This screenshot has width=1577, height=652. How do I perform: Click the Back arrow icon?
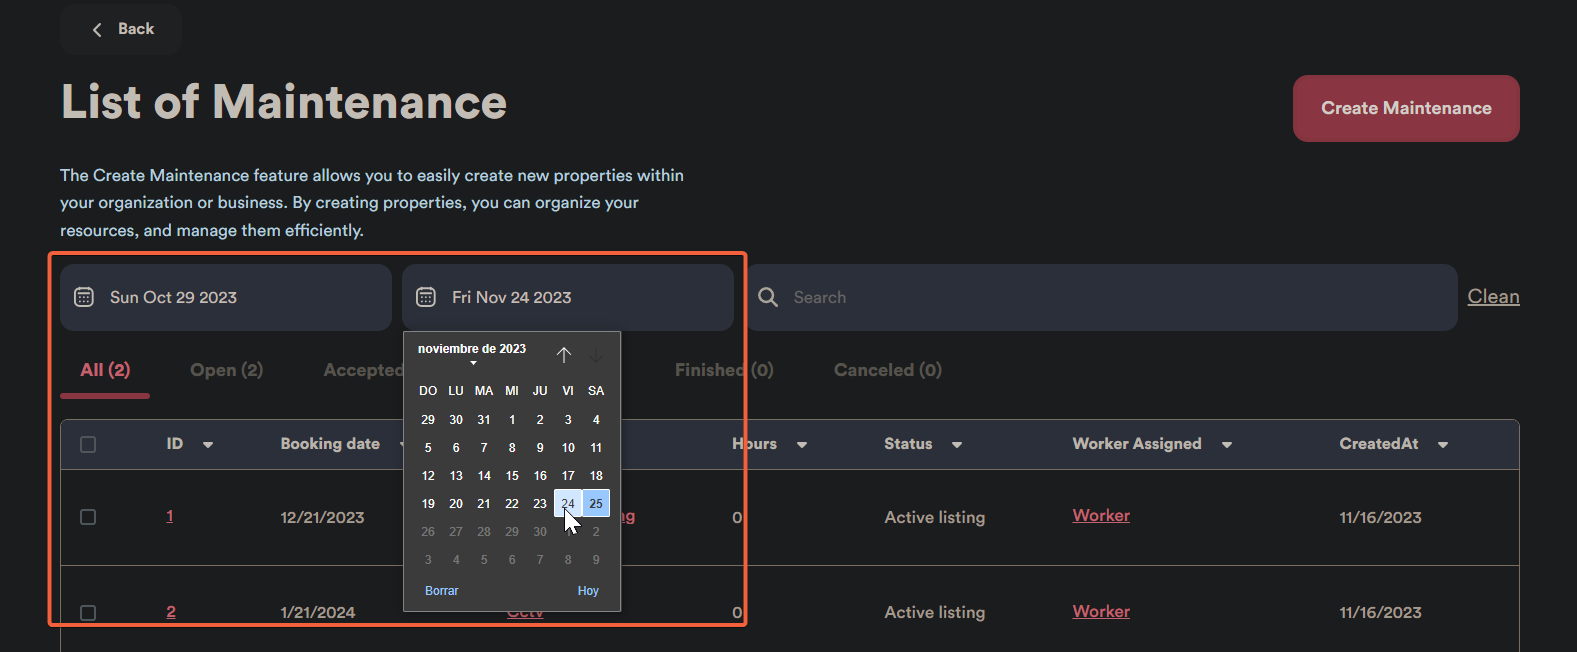[x=97, y=30]
